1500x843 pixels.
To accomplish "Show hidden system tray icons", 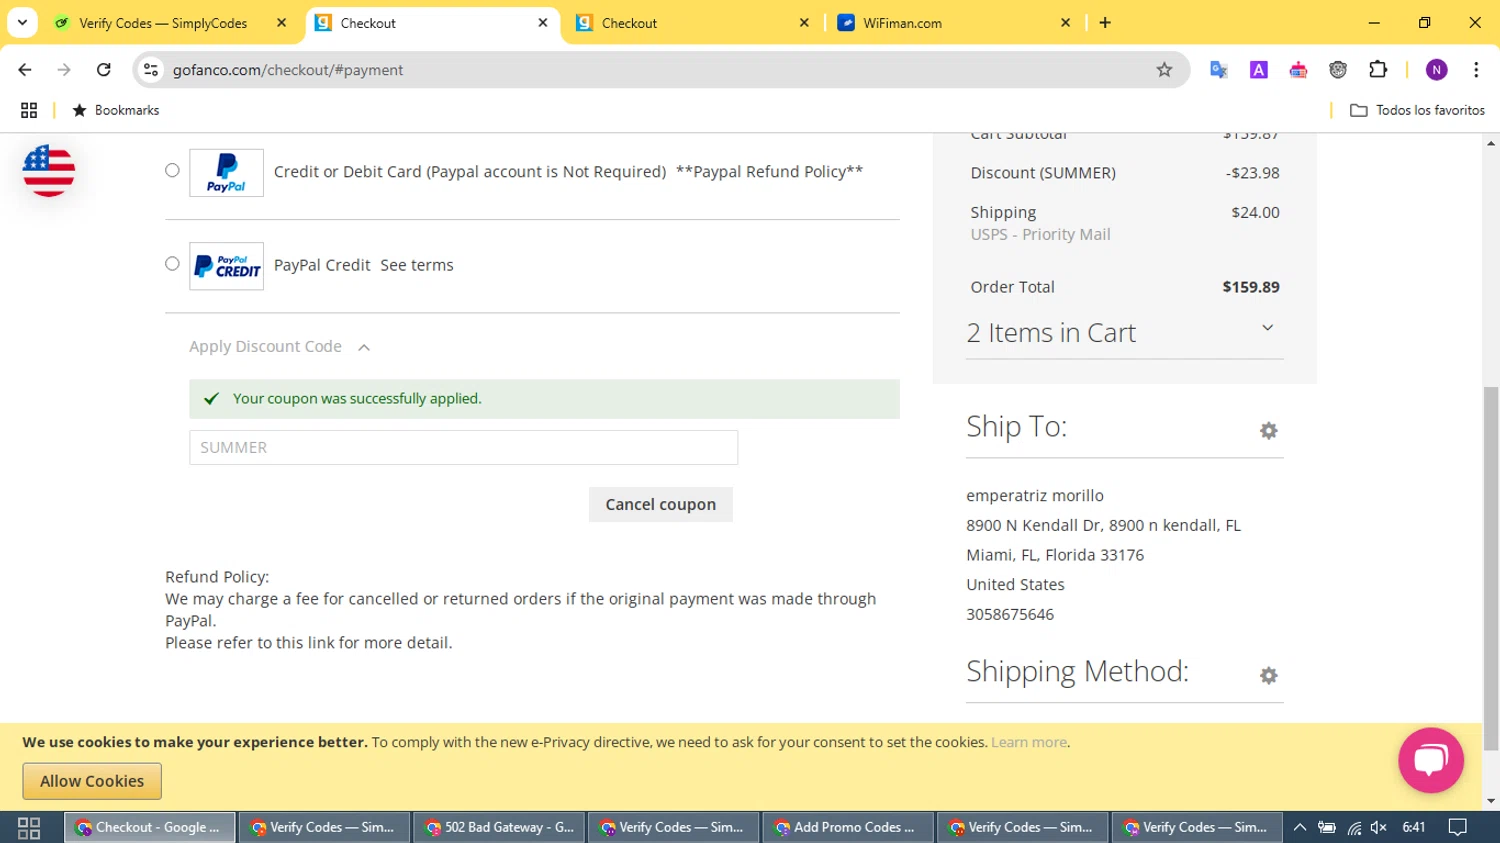I will click(1300, 828).
